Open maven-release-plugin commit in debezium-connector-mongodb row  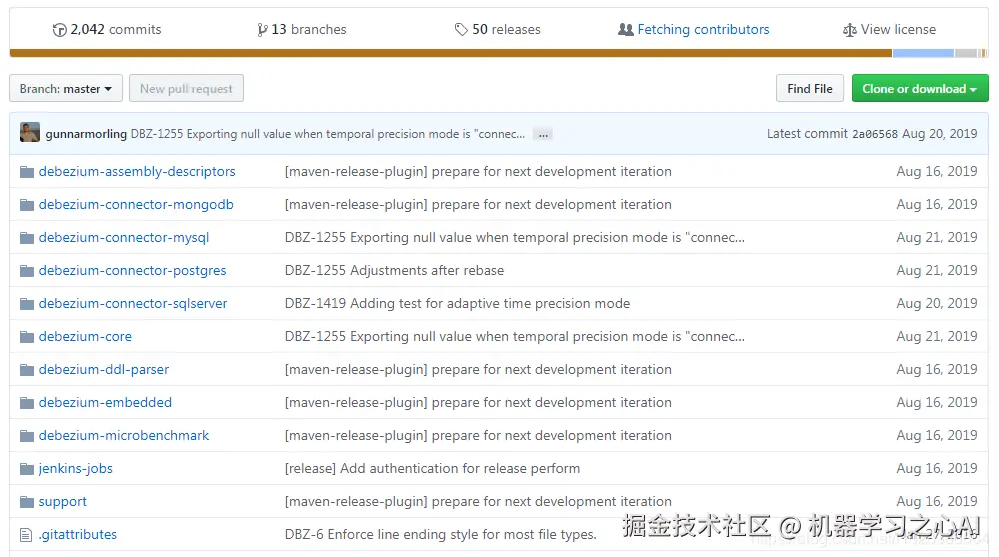(478, 205)
